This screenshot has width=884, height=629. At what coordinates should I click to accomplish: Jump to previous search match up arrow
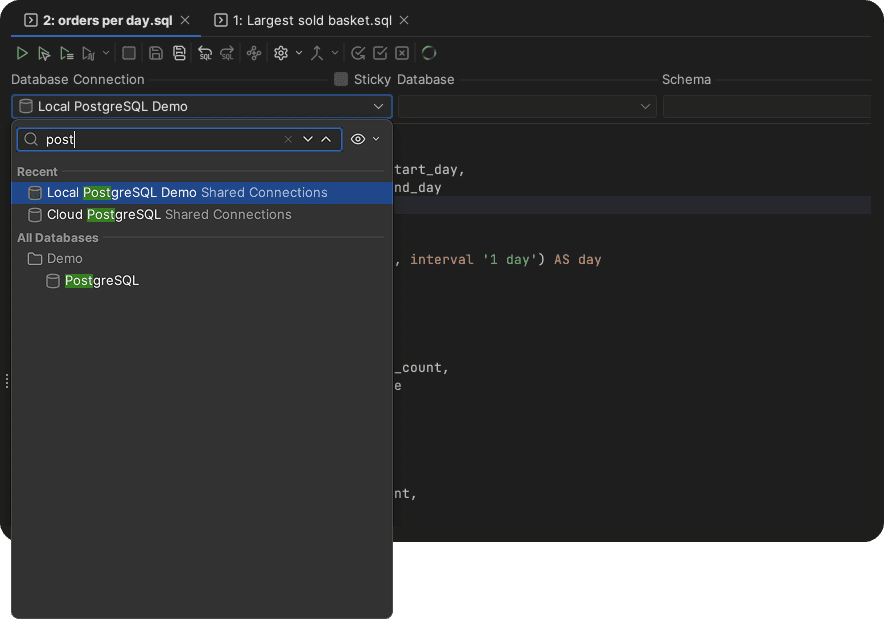click(x=326, y=139)
